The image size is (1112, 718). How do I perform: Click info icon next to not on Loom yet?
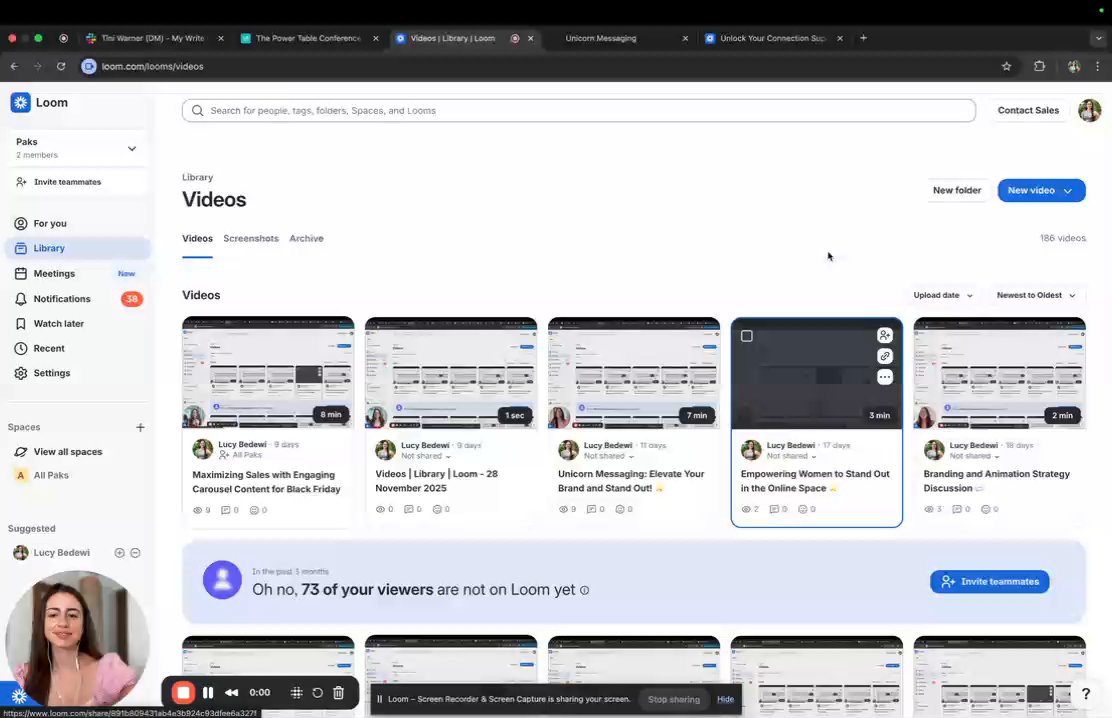pyautogui.click(x=584, y=590)
